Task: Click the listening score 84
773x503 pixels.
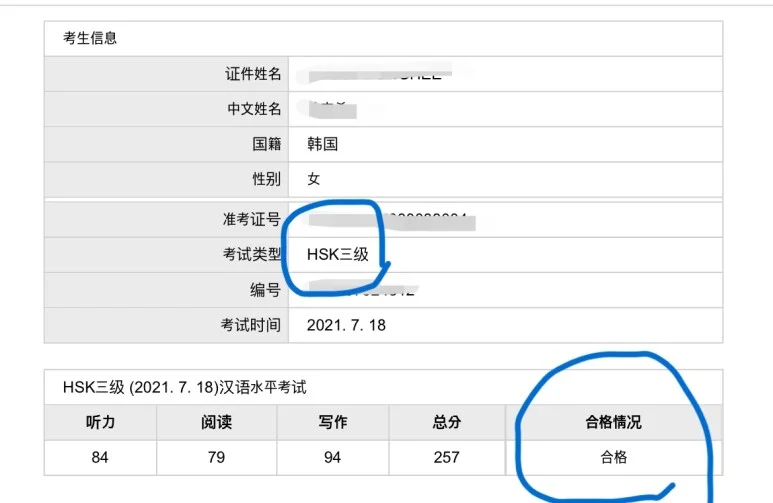Action: click(x=101, y=457)
